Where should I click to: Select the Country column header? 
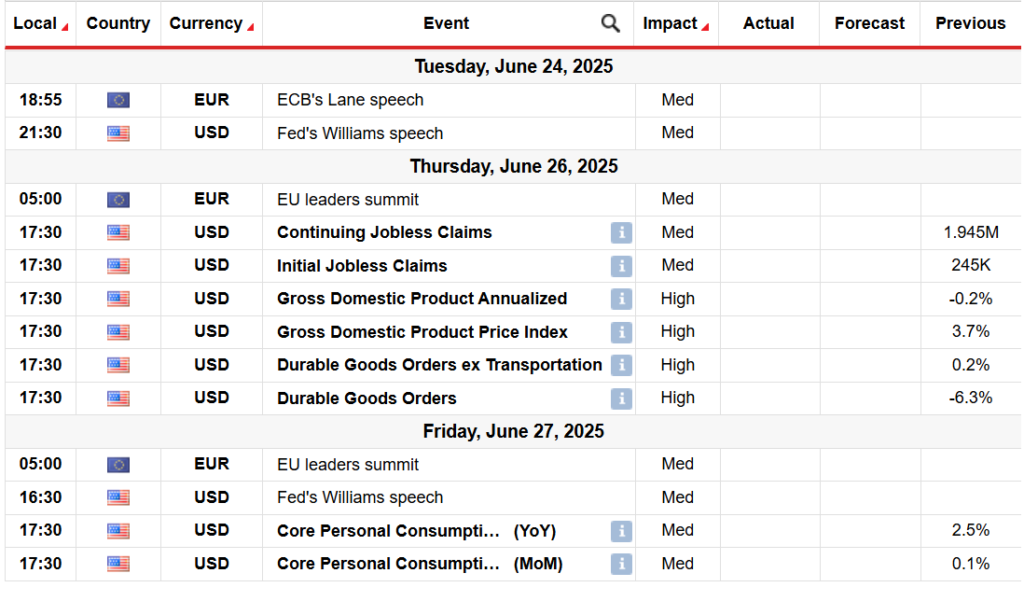[x=118, y=24]
